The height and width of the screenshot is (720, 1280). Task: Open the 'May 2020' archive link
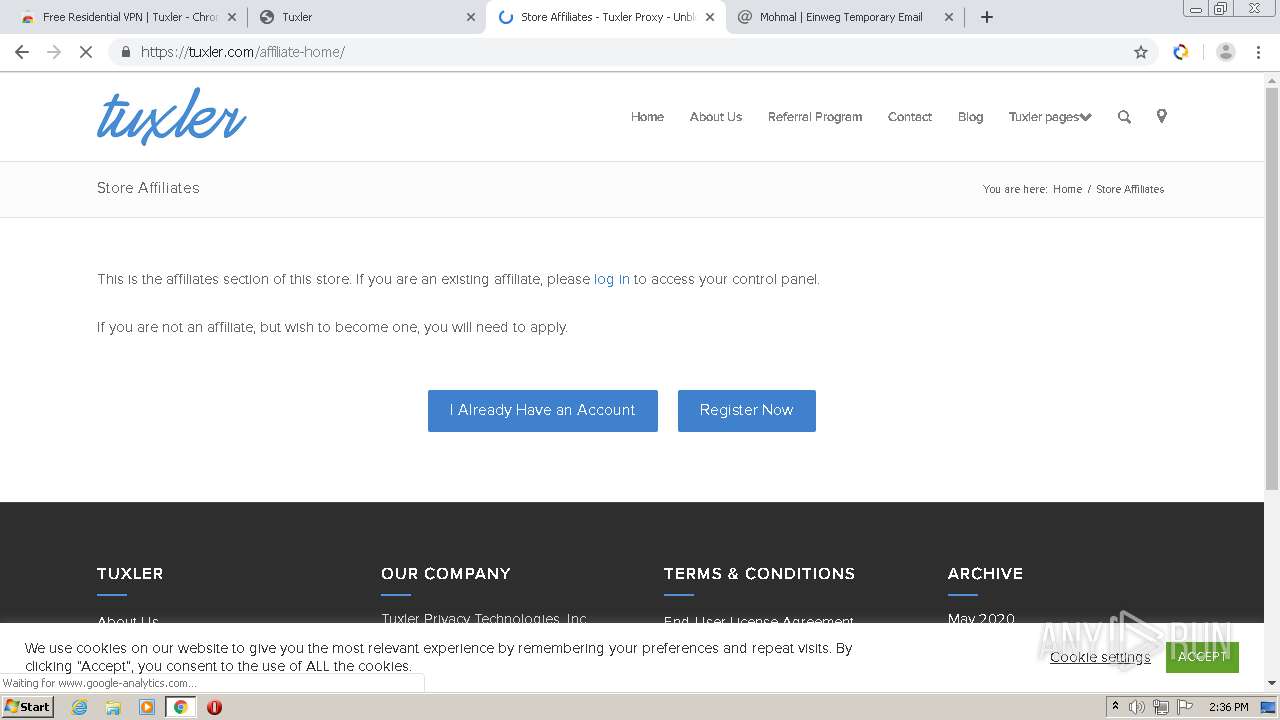coord(981,619)
